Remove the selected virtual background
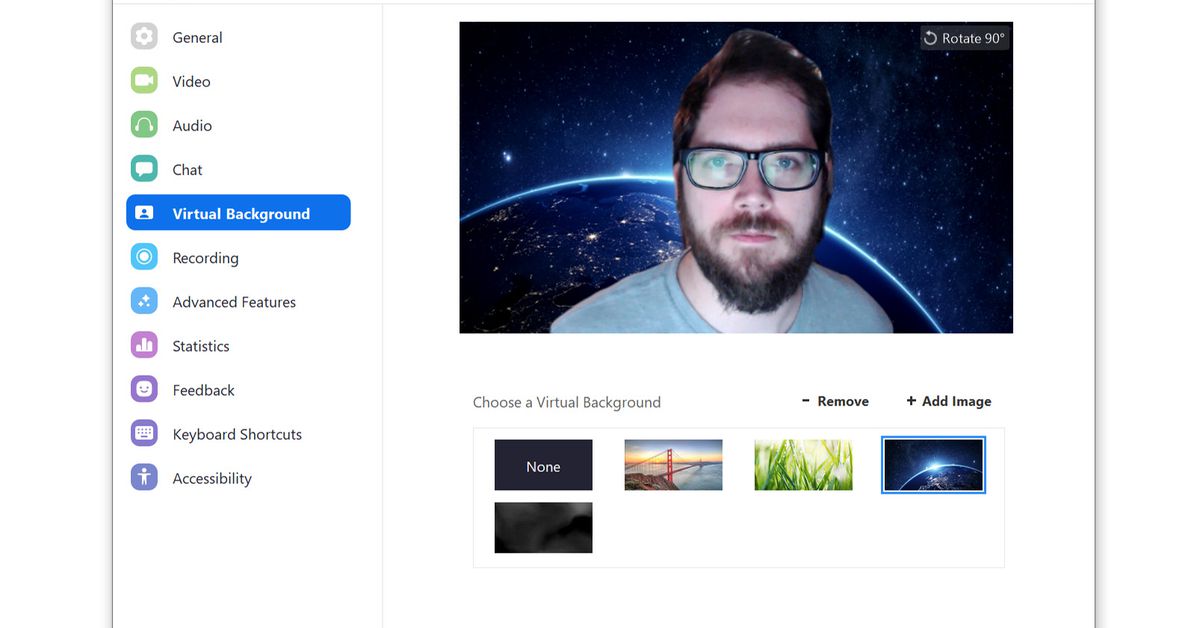This screenshot has height=628, width=1200. pyautogui.click(x=835, y=401)
